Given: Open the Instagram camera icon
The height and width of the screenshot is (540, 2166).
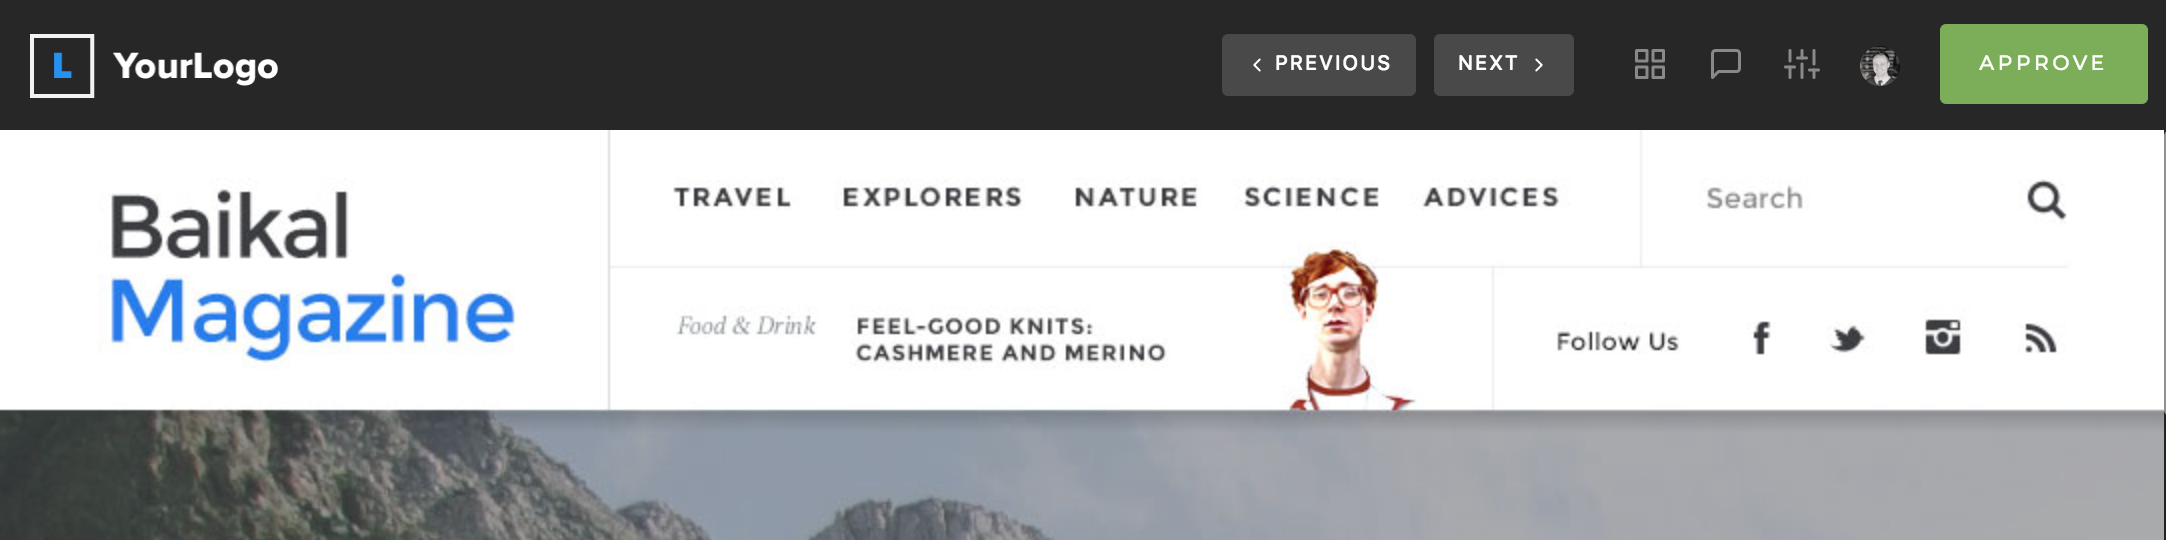Looking at the screenshot, I should (x=1943, y=338).
